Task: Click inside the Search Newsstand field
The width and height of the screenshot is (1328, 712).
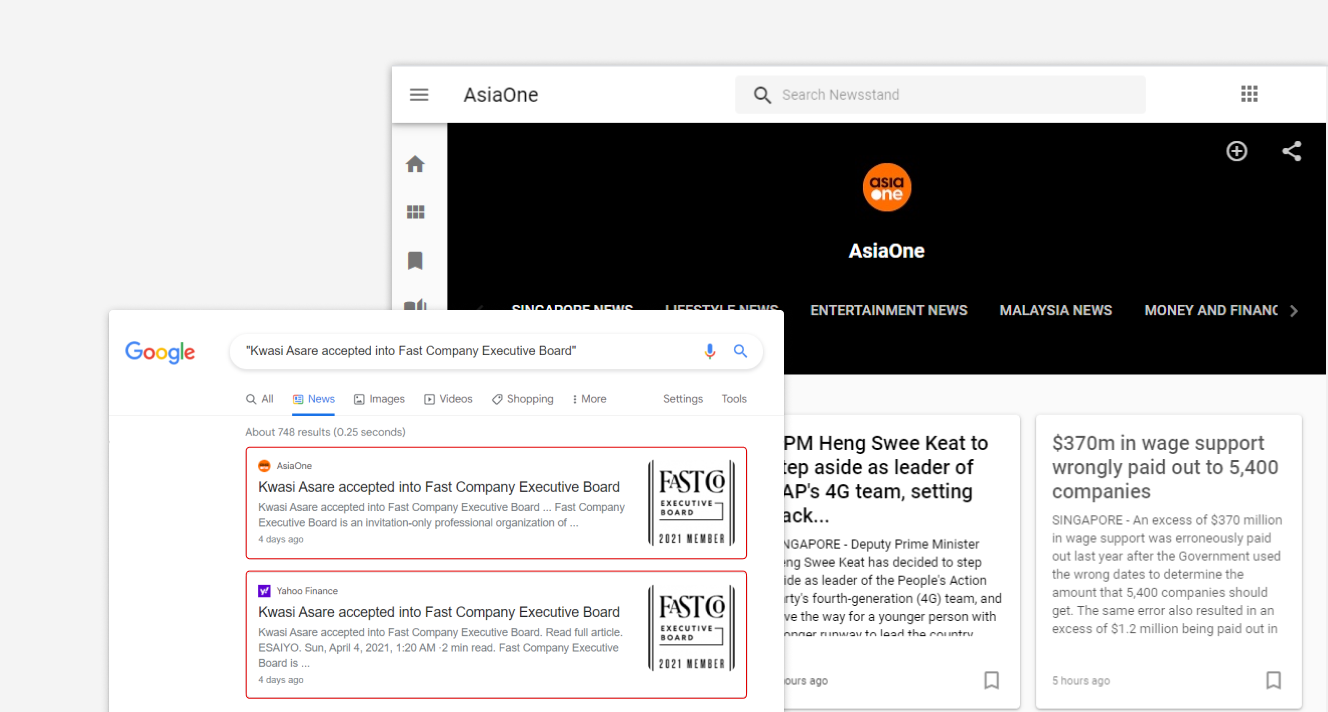Action: (940, 93)
